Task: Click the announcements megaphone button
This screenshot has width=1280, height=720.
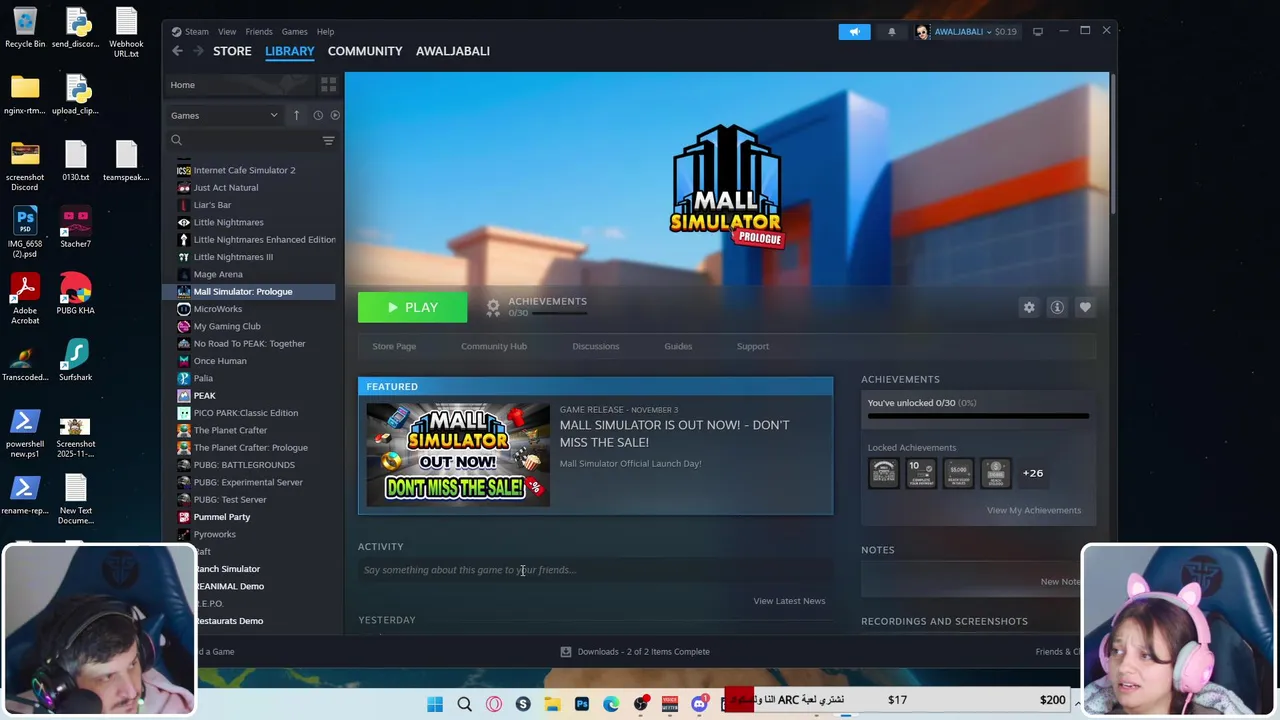Action: pos(854,31)
